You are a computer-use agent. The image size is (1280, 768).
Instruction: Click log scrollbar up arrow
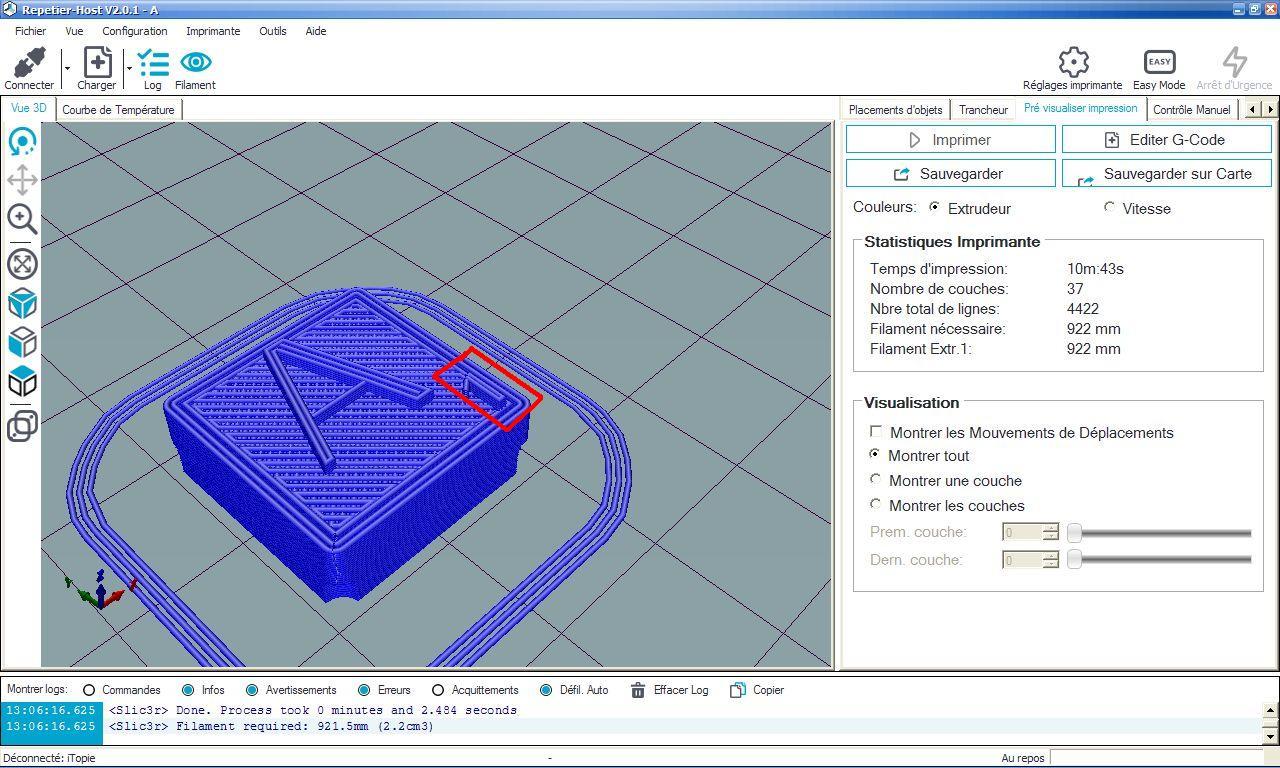pos(1270,711)
